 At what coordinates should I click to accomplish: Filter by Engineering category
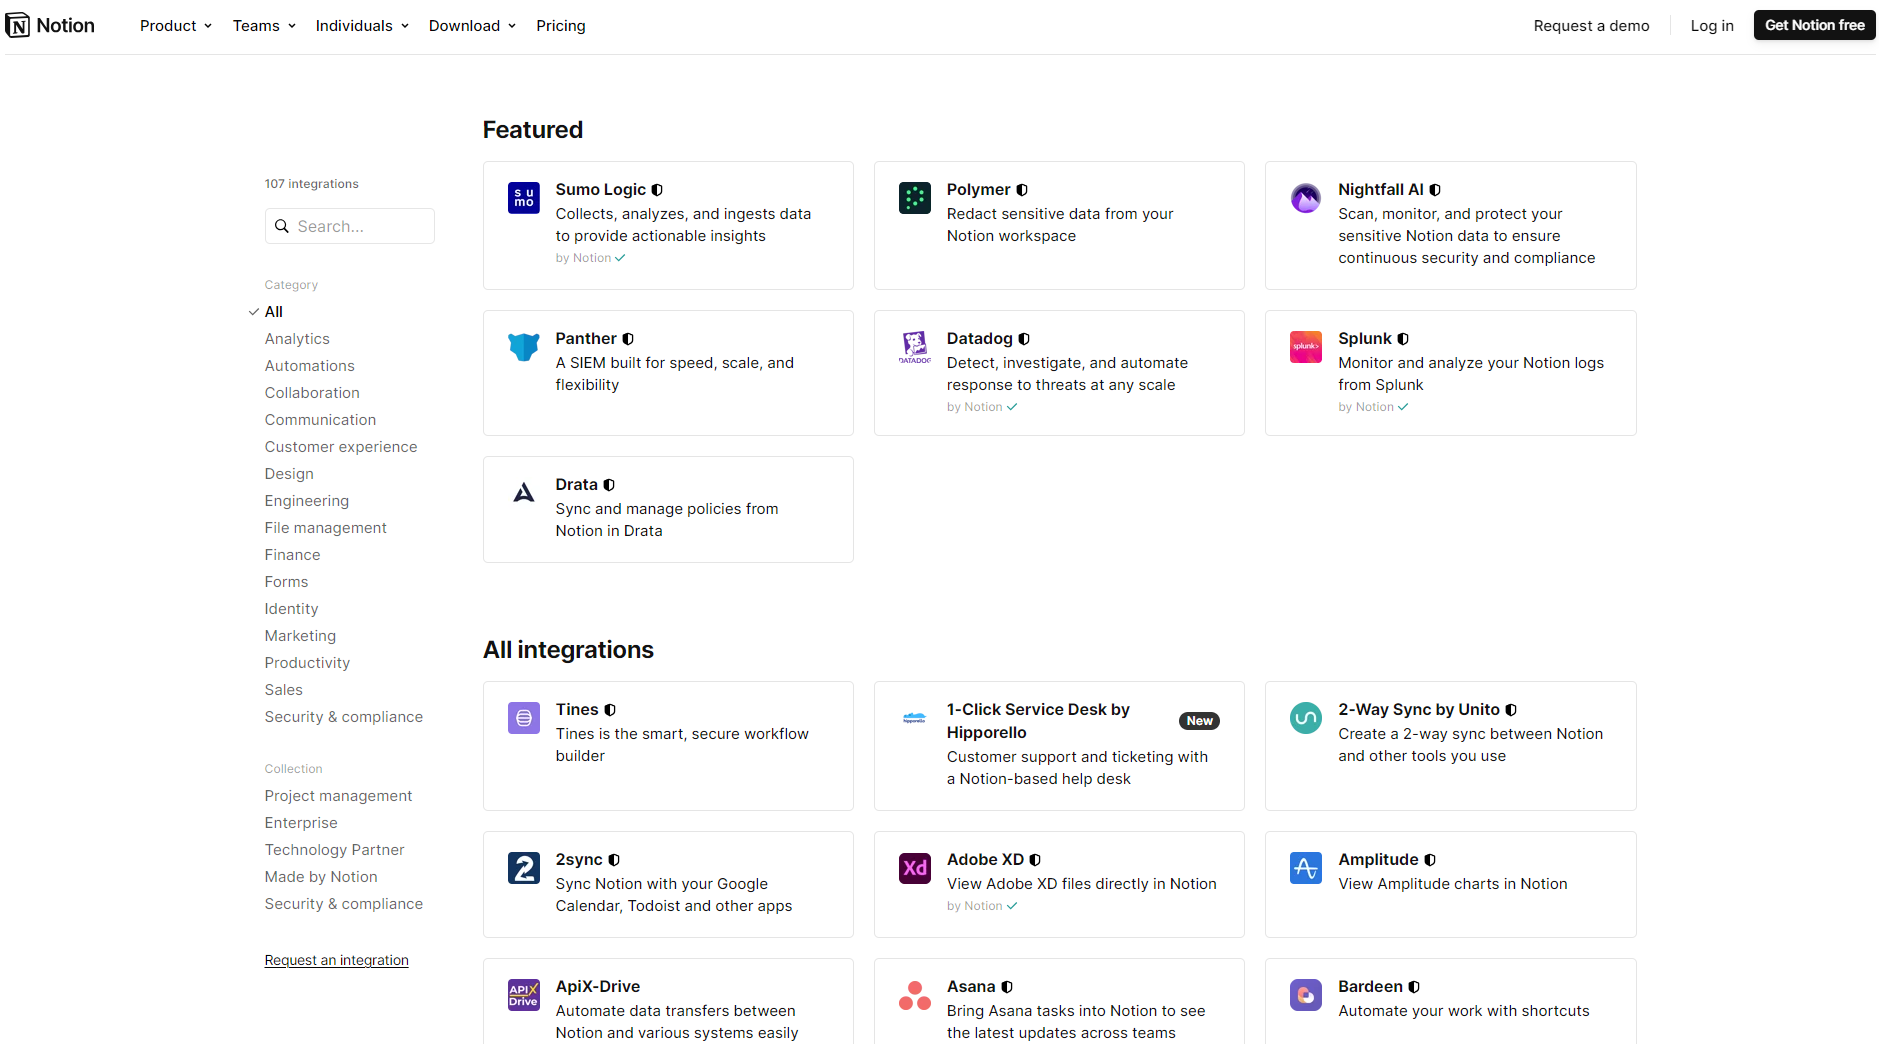point(307,501)
